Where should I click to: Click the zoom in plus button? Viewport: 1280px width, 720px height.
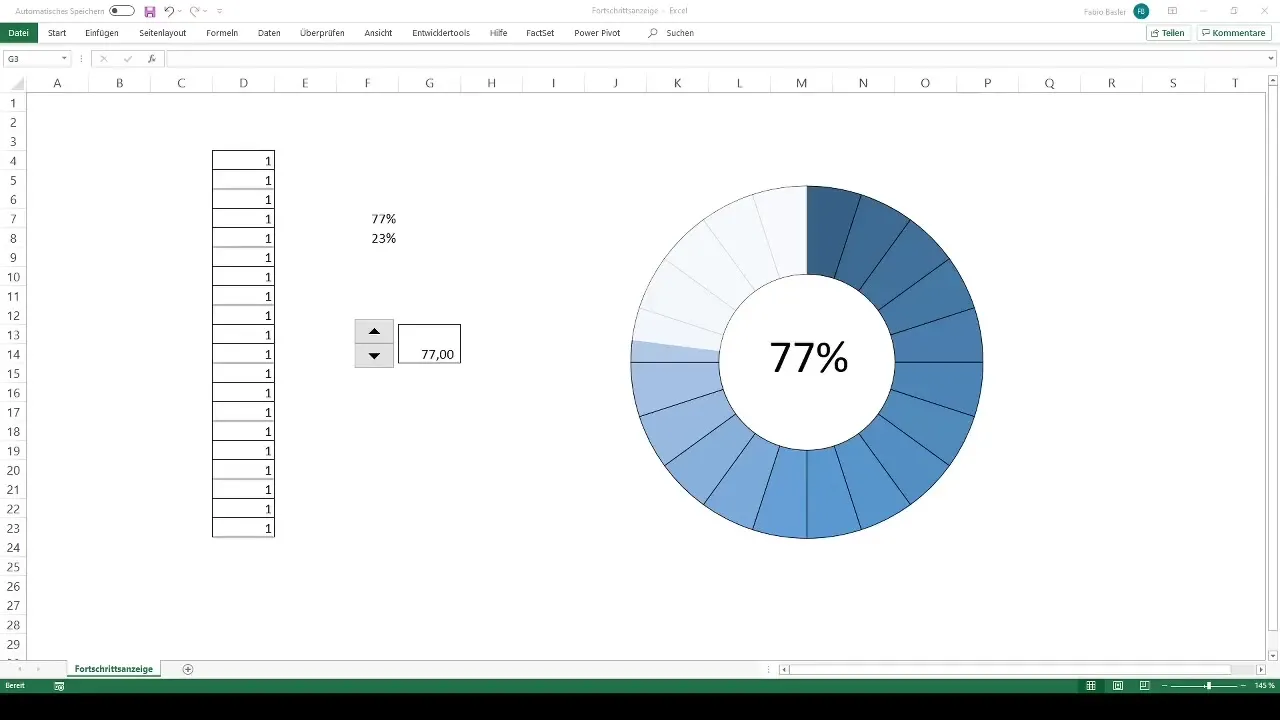(x=1241, y=686)
